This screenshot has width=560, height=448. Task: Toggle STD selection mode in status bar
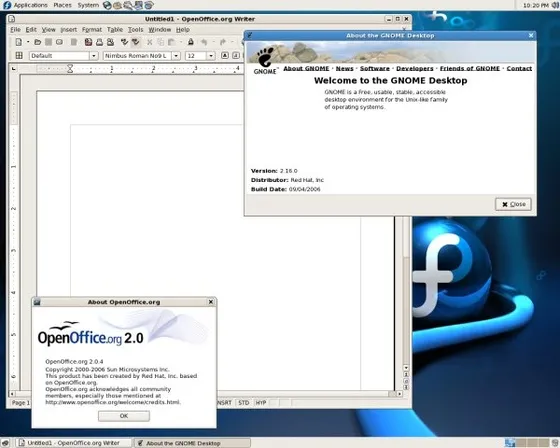tap(244, 403)
